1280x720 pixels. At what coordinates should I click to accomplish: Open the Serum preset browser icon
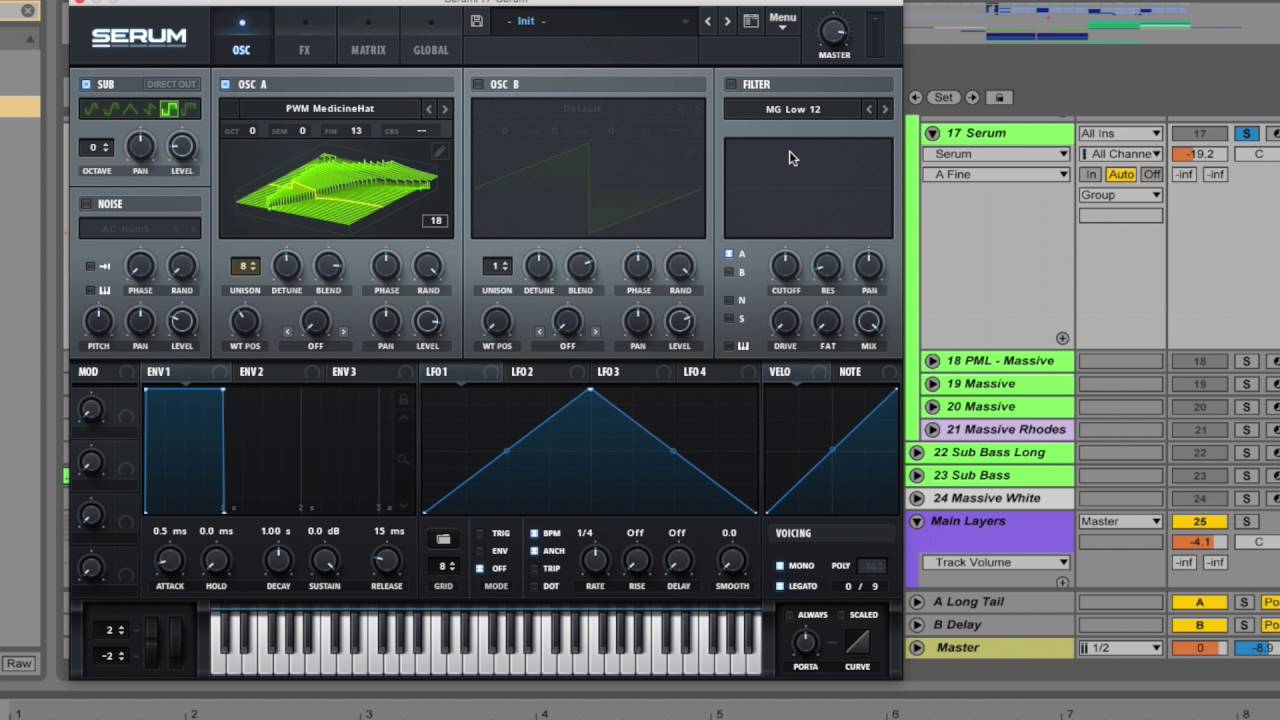751,21
